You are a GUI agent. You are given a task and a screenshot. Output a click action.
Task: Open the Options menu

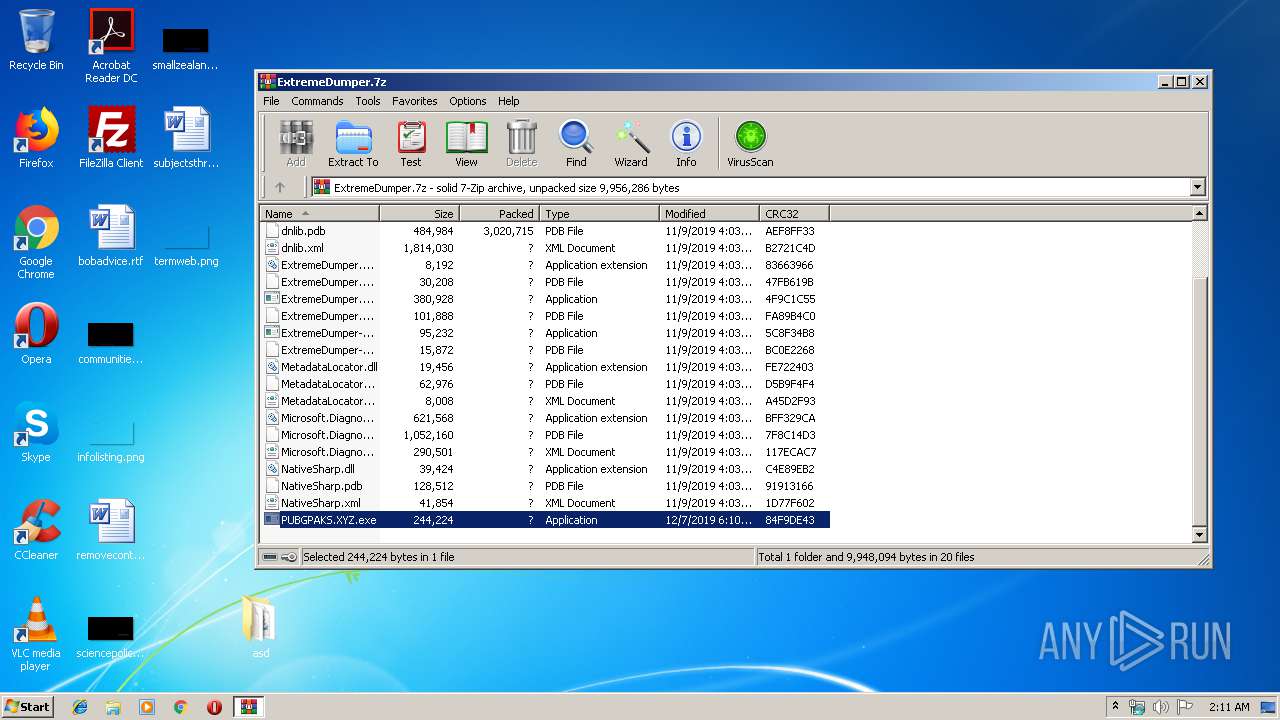(x=467, y=101)
